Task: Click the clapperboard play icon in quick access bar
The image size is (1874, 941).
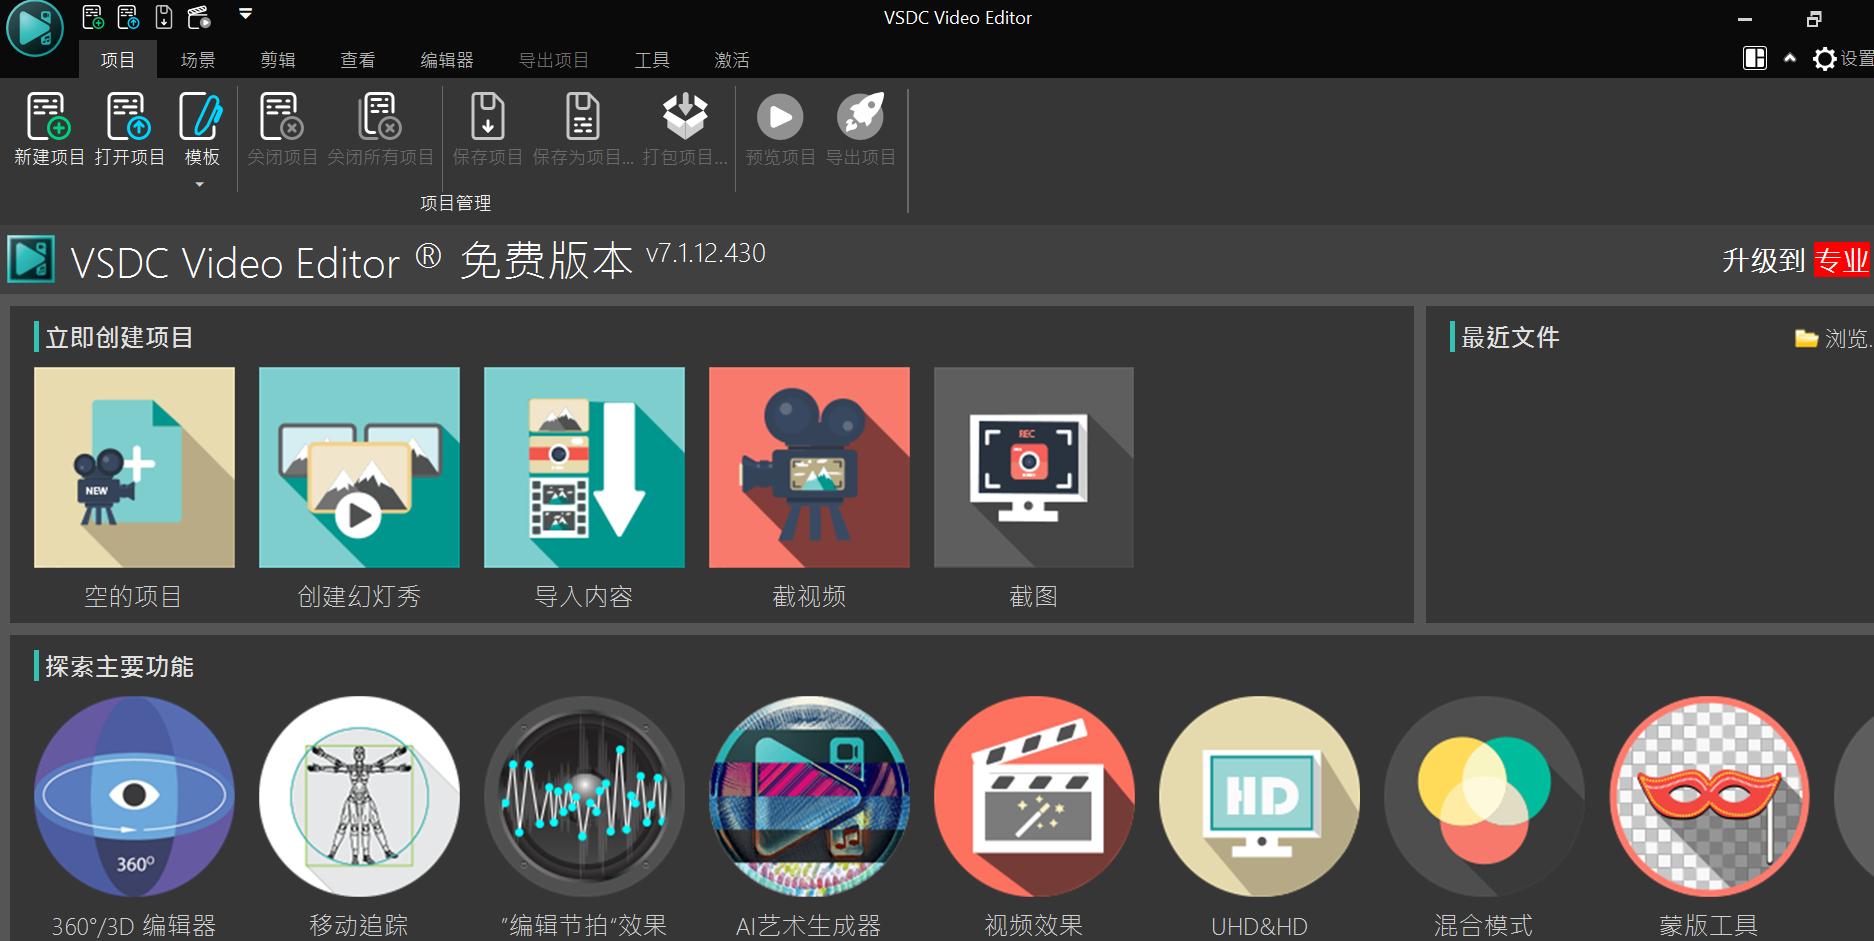Action: 200,17
